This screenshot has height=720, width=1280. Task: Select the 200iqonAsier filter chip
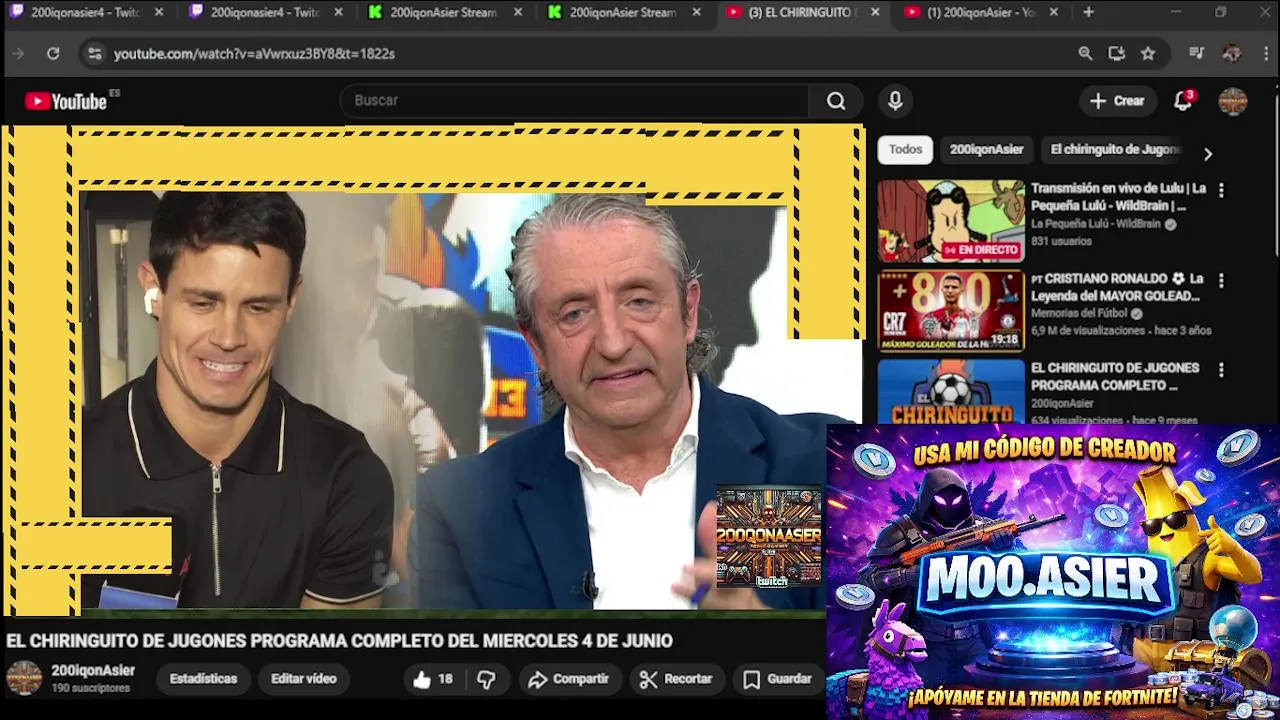(x=986, y=150)
